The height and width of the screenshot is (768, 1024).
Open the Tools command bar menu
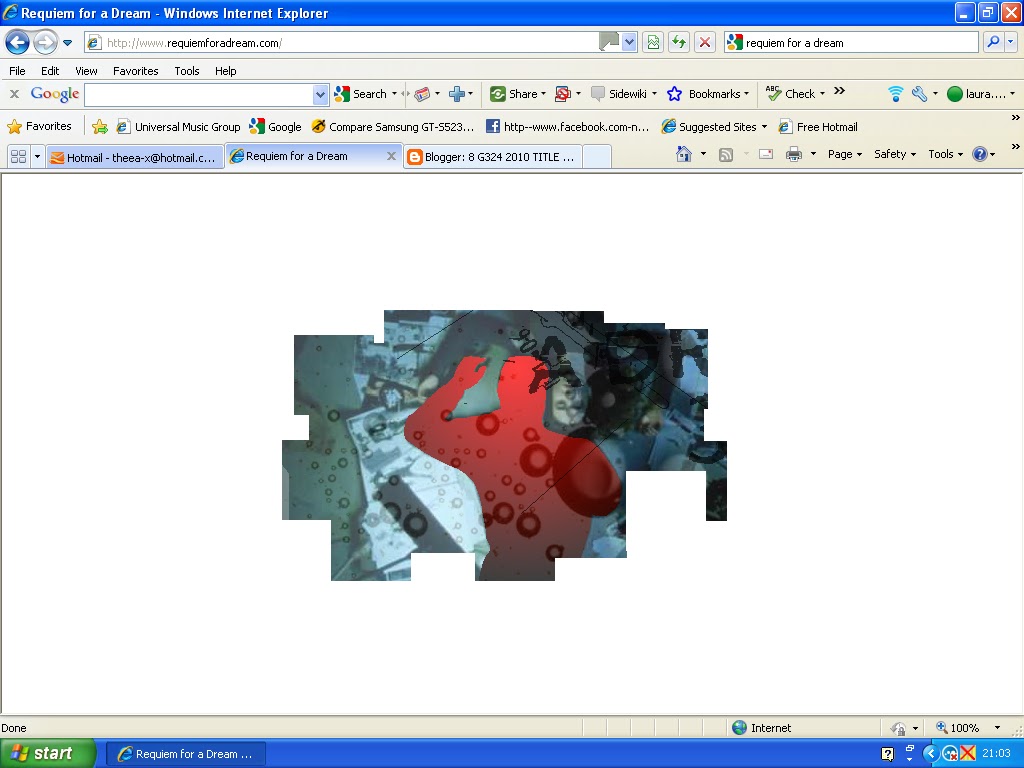945,154
